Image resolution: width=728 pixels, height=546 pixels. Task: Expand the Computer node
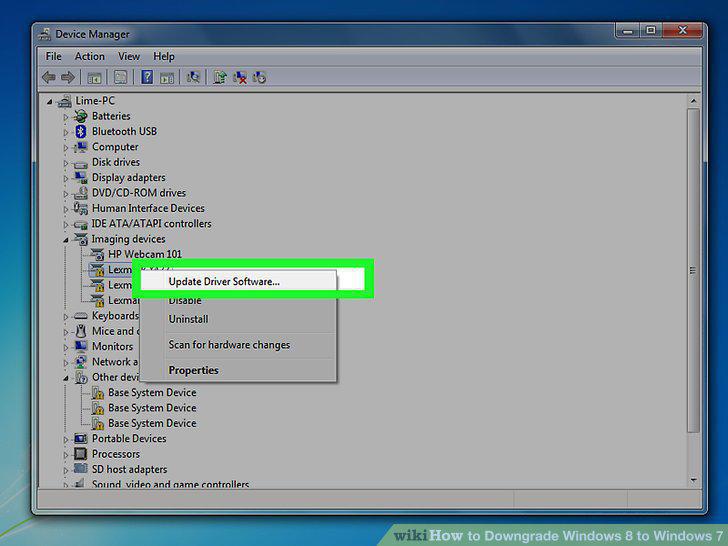coord(65,148)
